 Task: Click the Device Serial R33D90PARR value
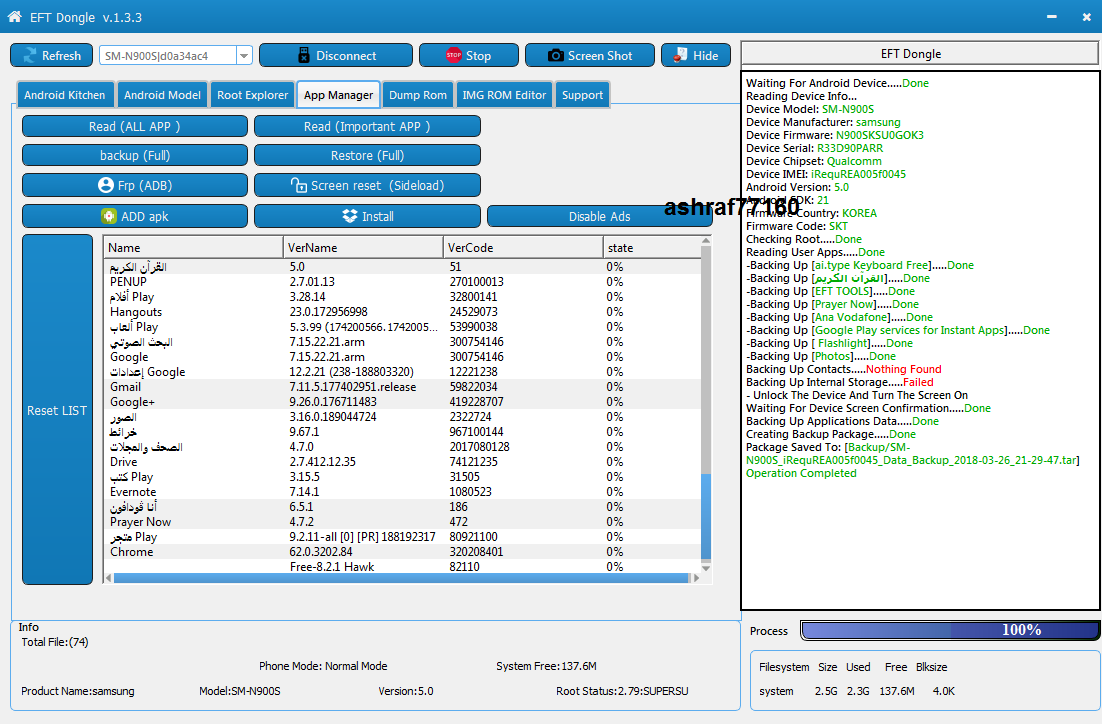tap(850, 148)
